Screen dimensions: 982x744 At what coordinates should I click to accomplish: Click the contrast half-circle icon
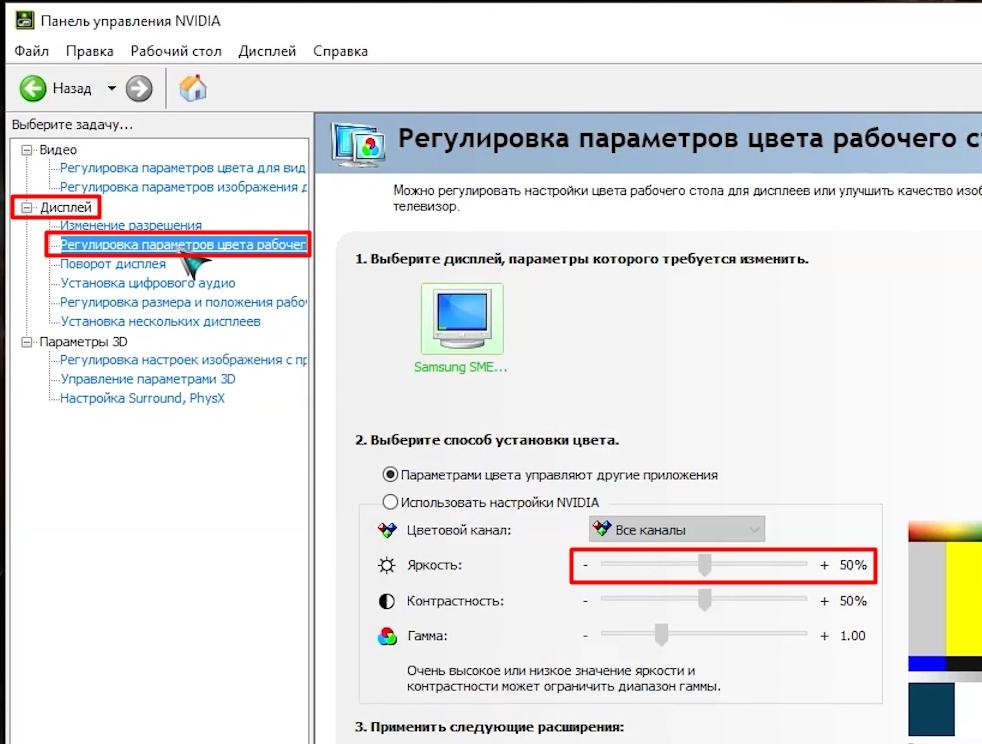pos(387,601)
